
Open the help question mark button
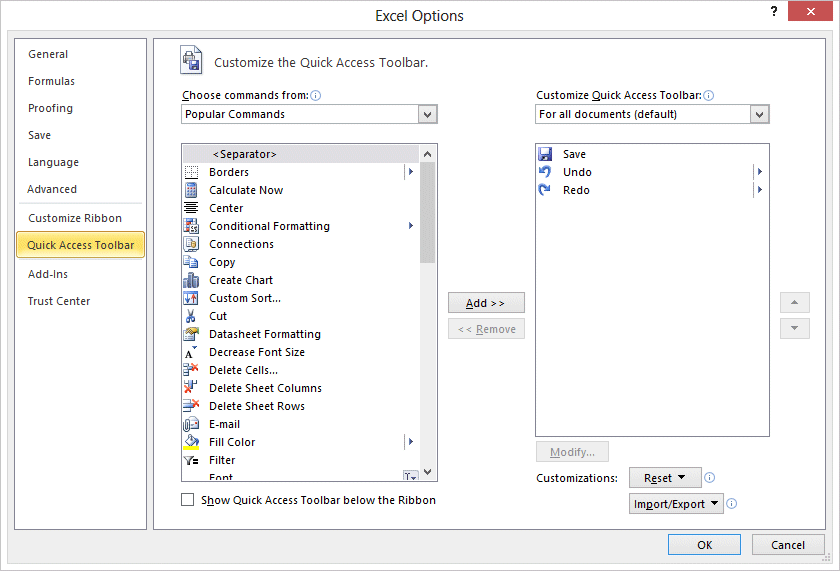[774, 11]
